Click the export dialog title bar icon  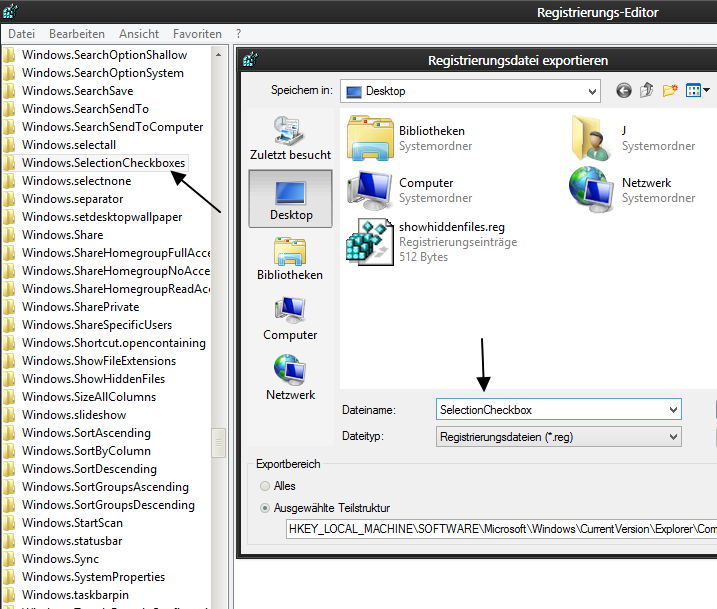click(x=251, y=60)
